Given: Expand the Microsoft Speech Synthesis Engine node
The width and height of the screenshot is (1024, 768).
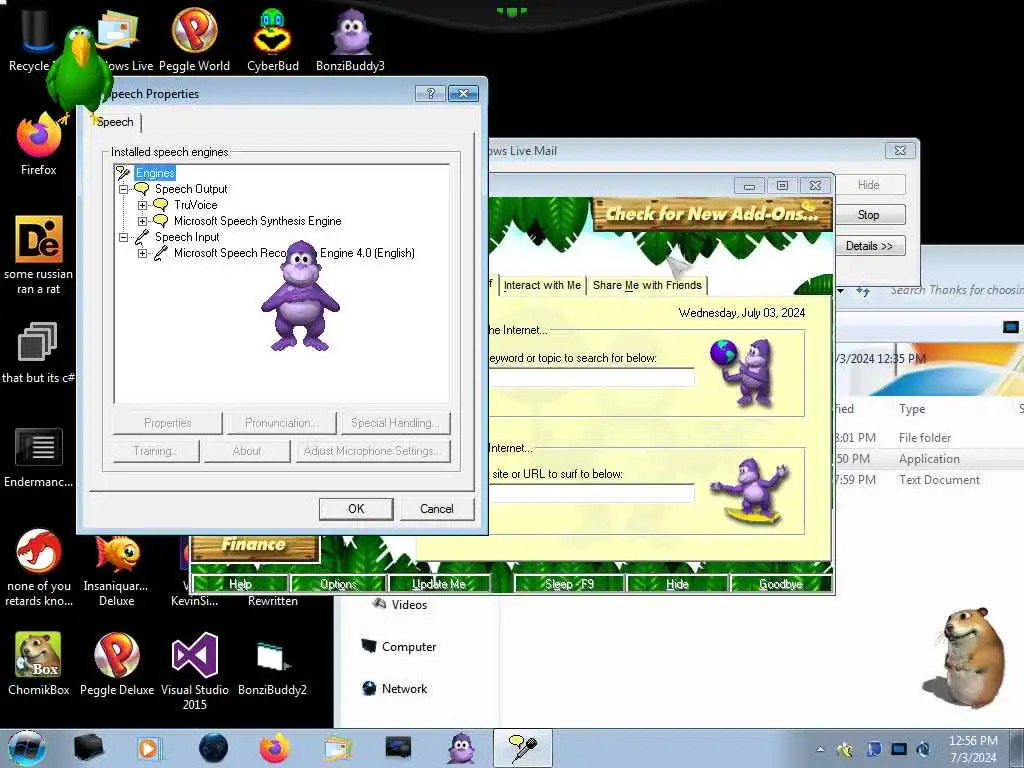Looking at the screenshot, I should (x=142, y=221).
